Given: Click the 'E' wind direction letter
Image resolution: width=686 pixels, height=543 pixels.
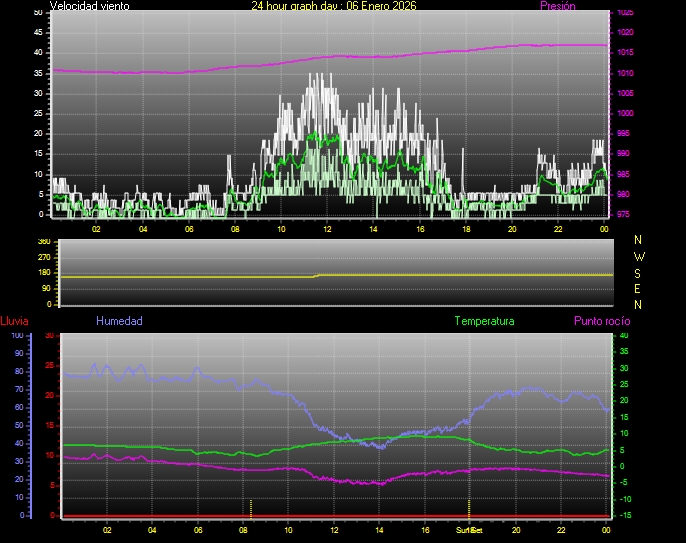Looking at the screenshot, I should [639, 288].
